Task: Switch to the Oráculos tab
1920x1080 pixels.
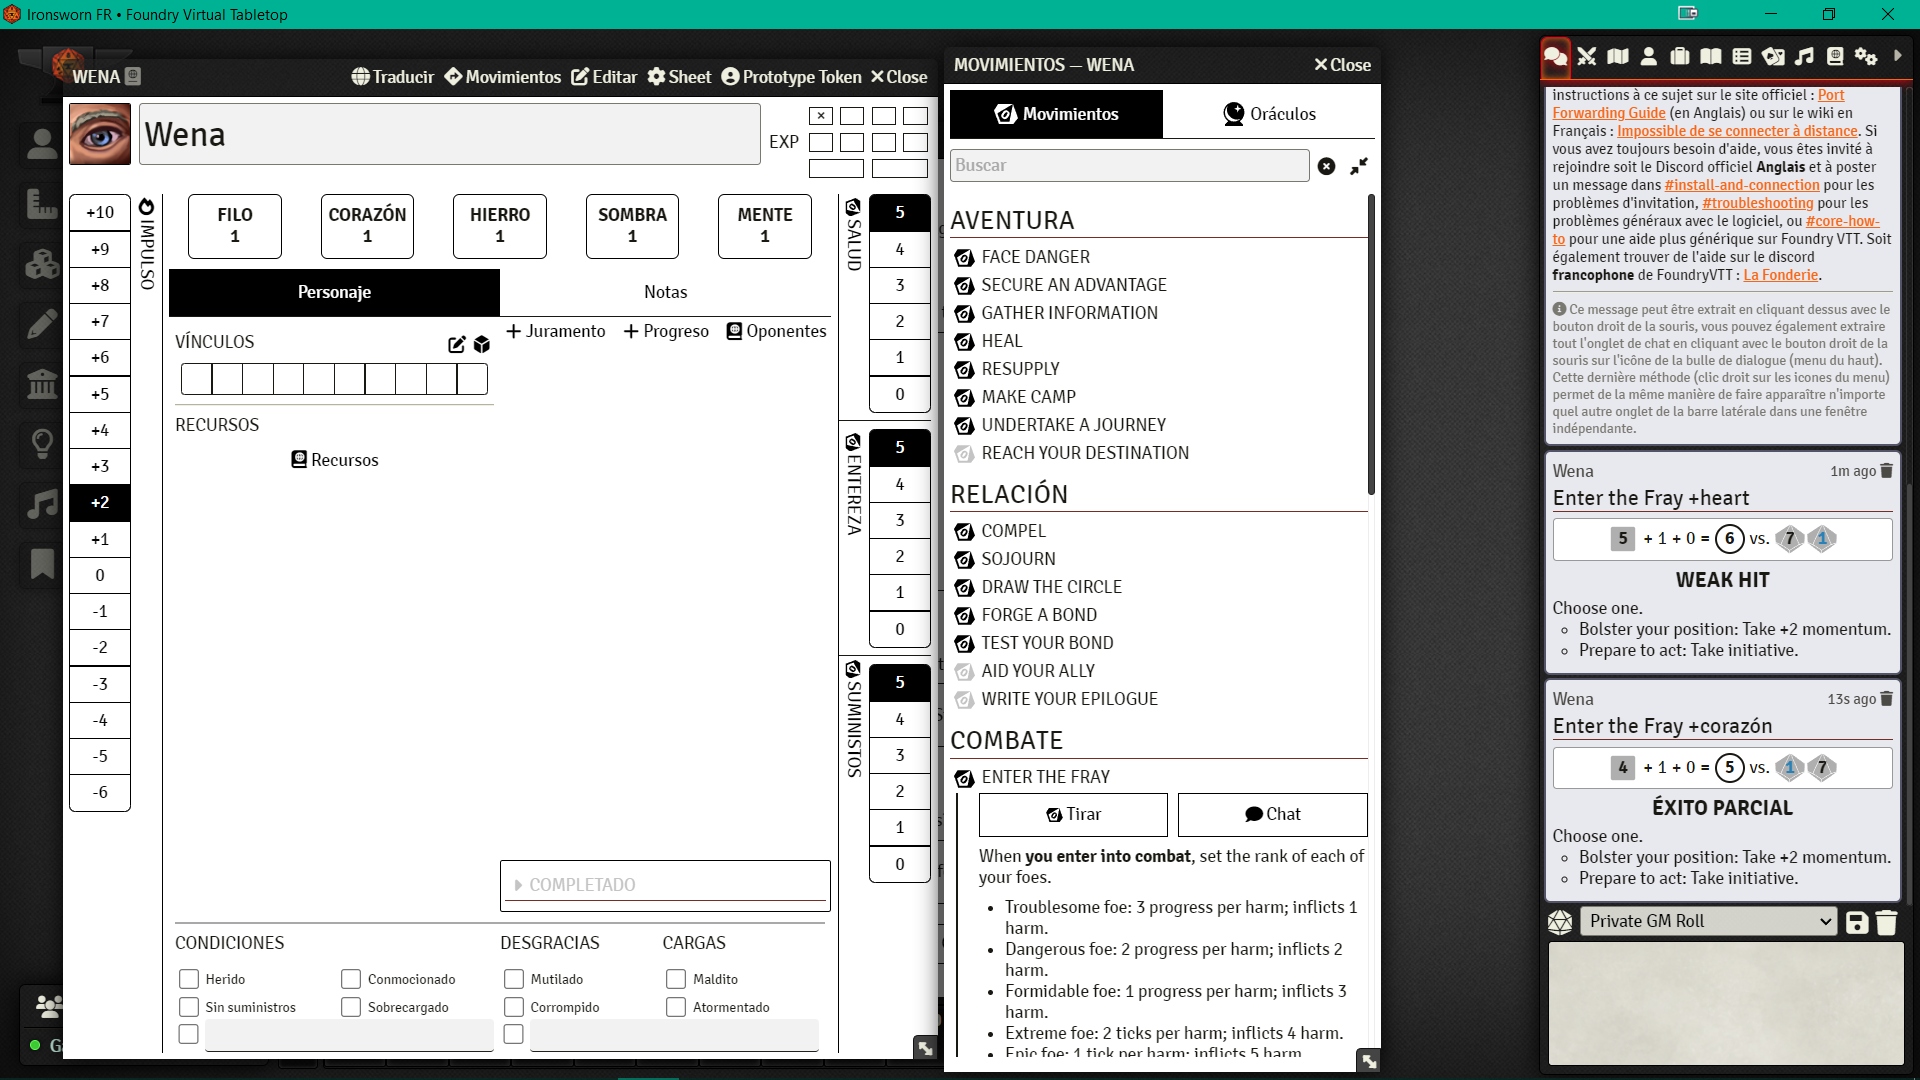Action: (1269, 114)
